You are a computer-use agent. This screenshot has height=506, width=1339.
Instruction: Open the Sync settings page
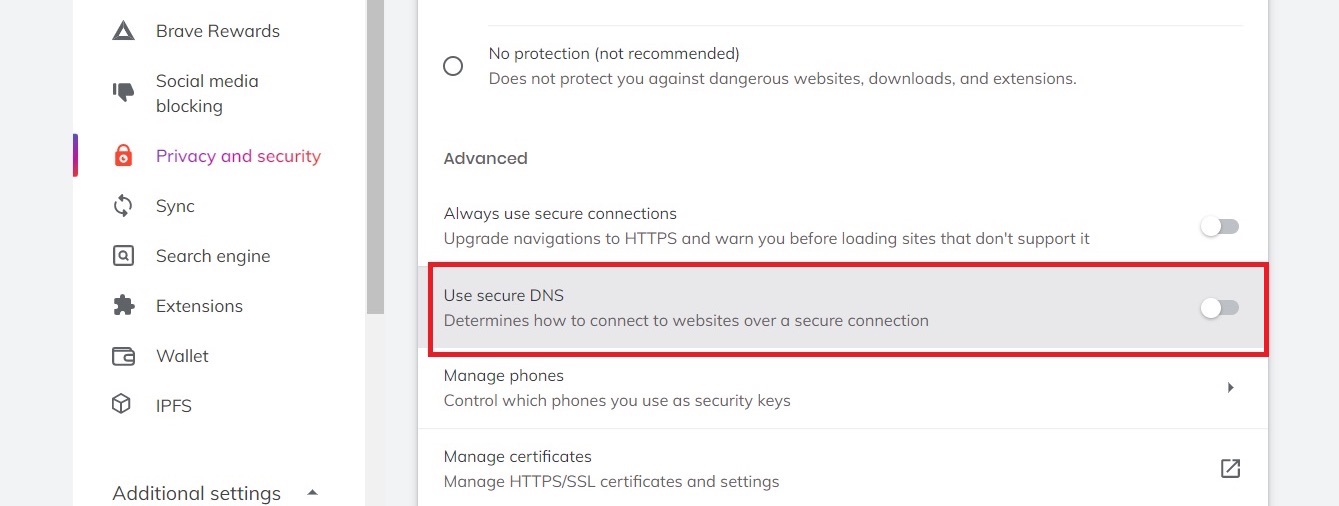[x=175, y=206]
